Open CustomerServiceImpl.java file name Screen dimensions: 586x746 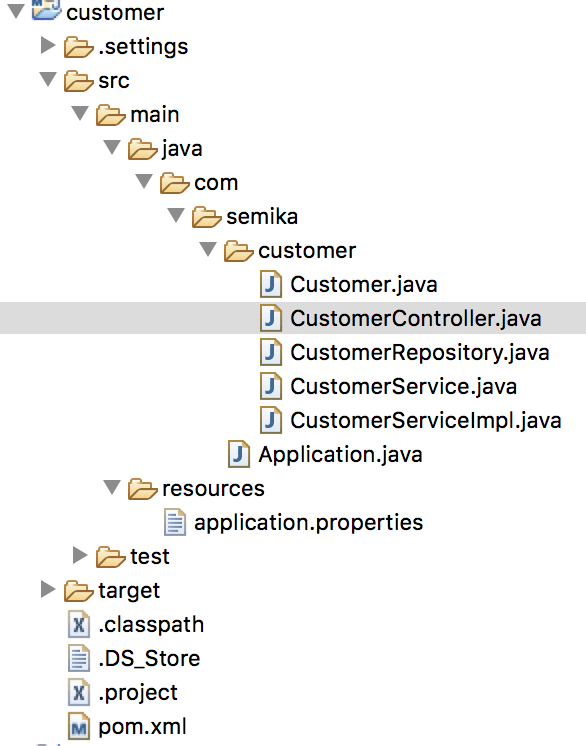426,421
